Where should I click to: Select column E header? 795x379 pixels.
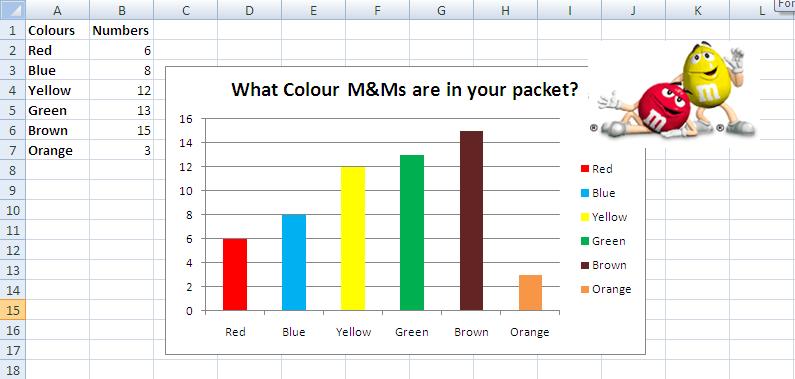[313, 10]
